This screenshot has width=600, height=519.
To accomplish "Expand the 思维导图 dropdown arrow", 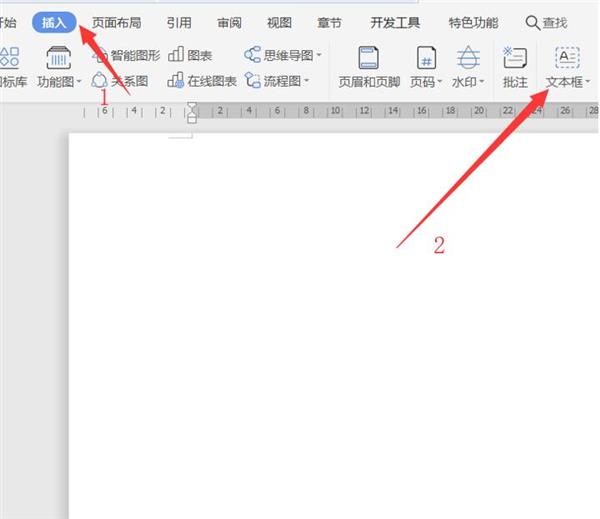I will [x=318, y=55].
